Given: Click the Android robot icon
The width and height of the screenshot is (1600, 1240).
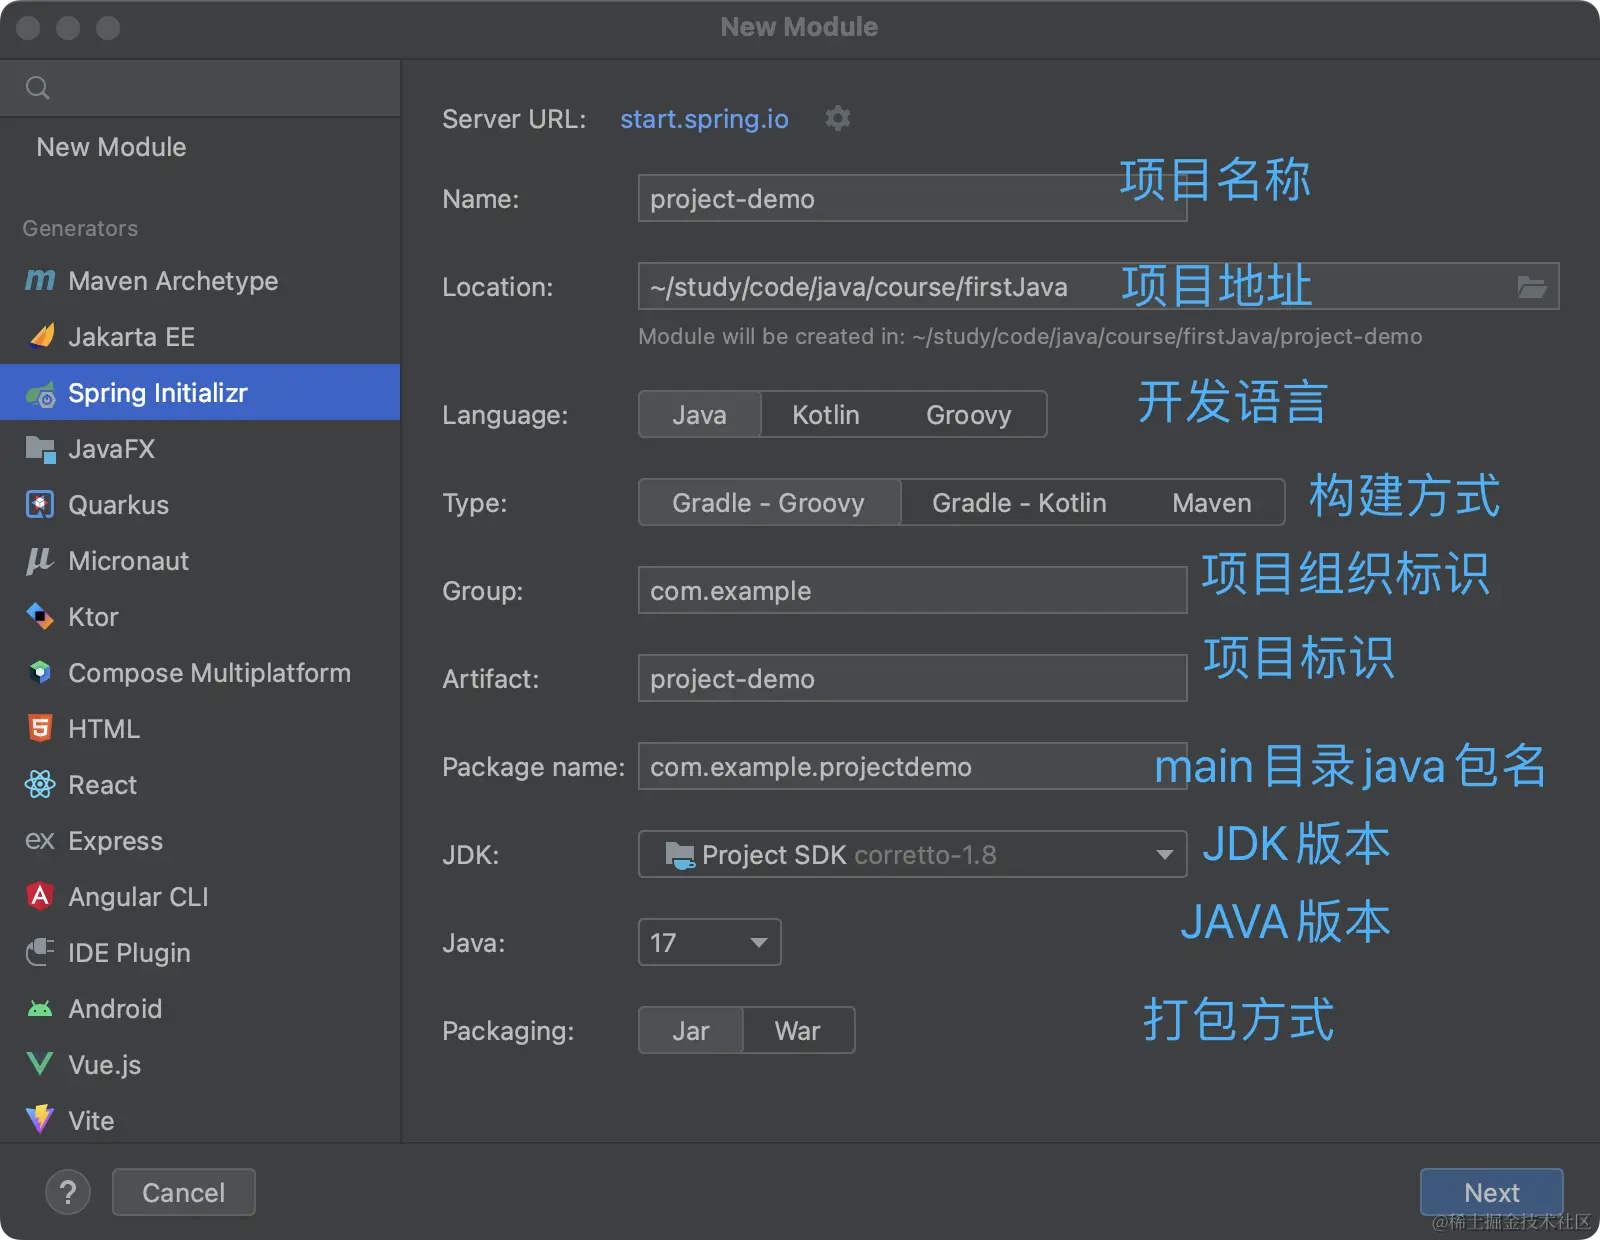Looking at the screenshot, I should [x=40, y=1009].
